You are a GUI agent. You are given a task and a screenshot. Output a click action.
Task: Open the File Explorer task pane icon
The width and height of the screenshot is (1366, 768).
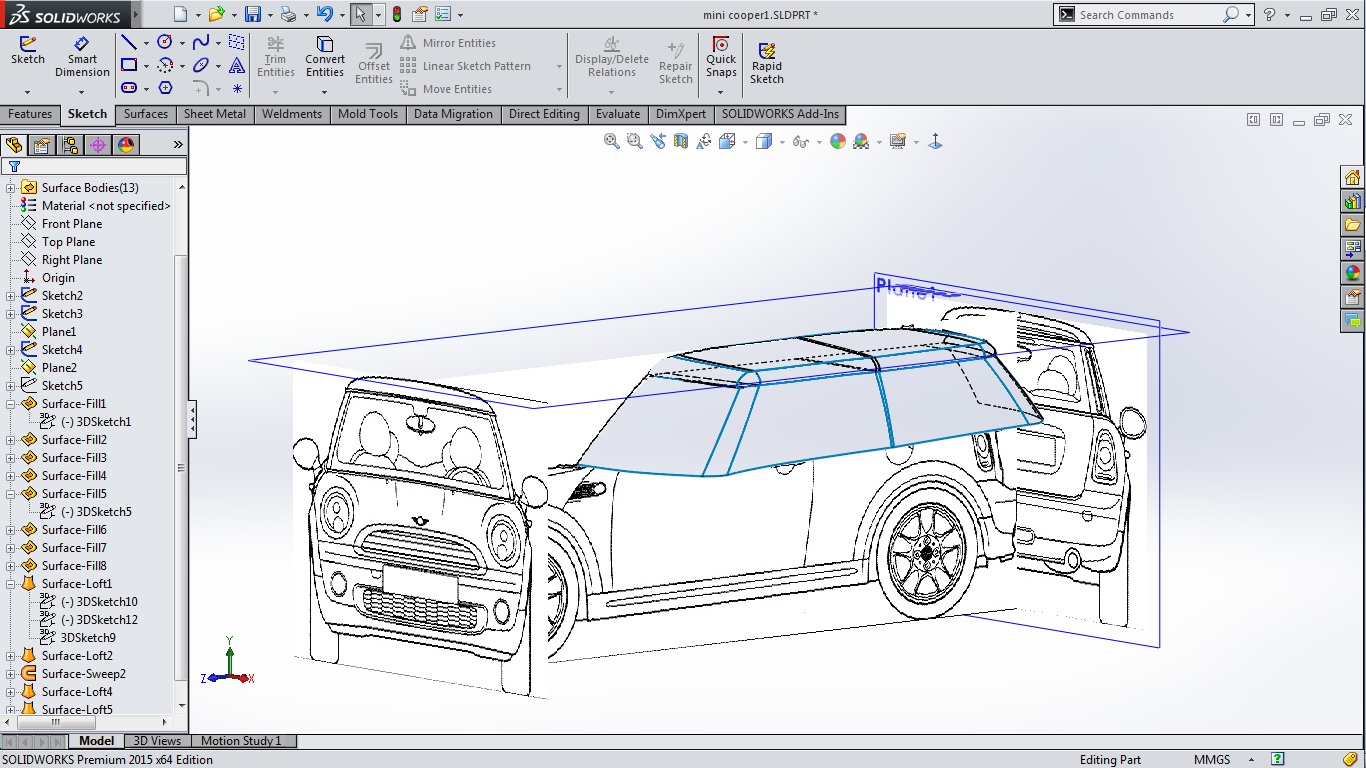(1352, 225)
